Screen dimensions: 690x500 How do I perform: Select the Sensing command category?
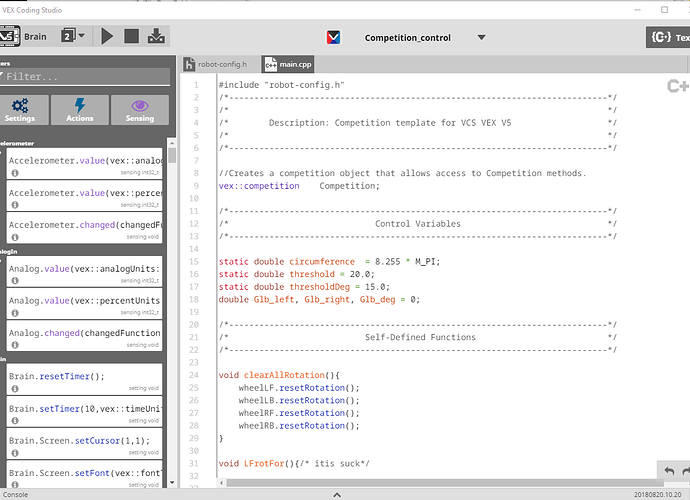click(139, 110)
